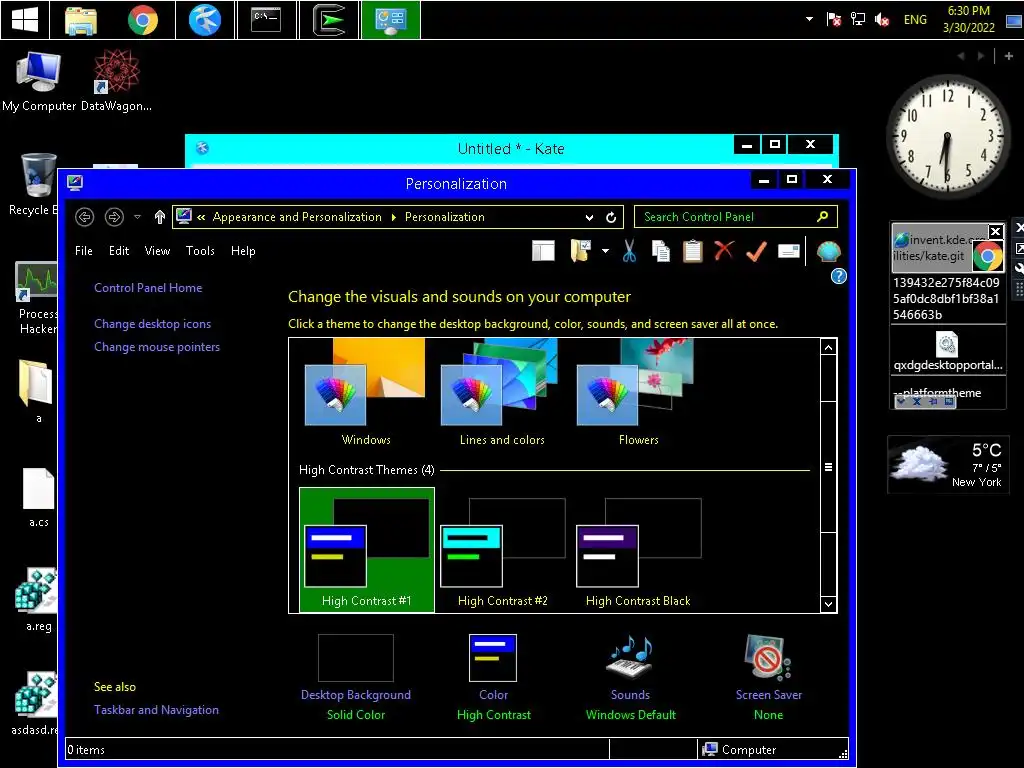The image size is (1024, 768).
Task: Go to Control Panel Home
Action: point(148,288)
